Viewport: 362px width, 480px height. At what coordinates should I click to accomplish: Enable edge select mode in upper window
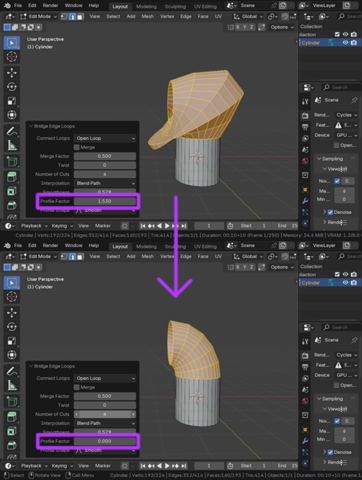(x=72, y=16)
